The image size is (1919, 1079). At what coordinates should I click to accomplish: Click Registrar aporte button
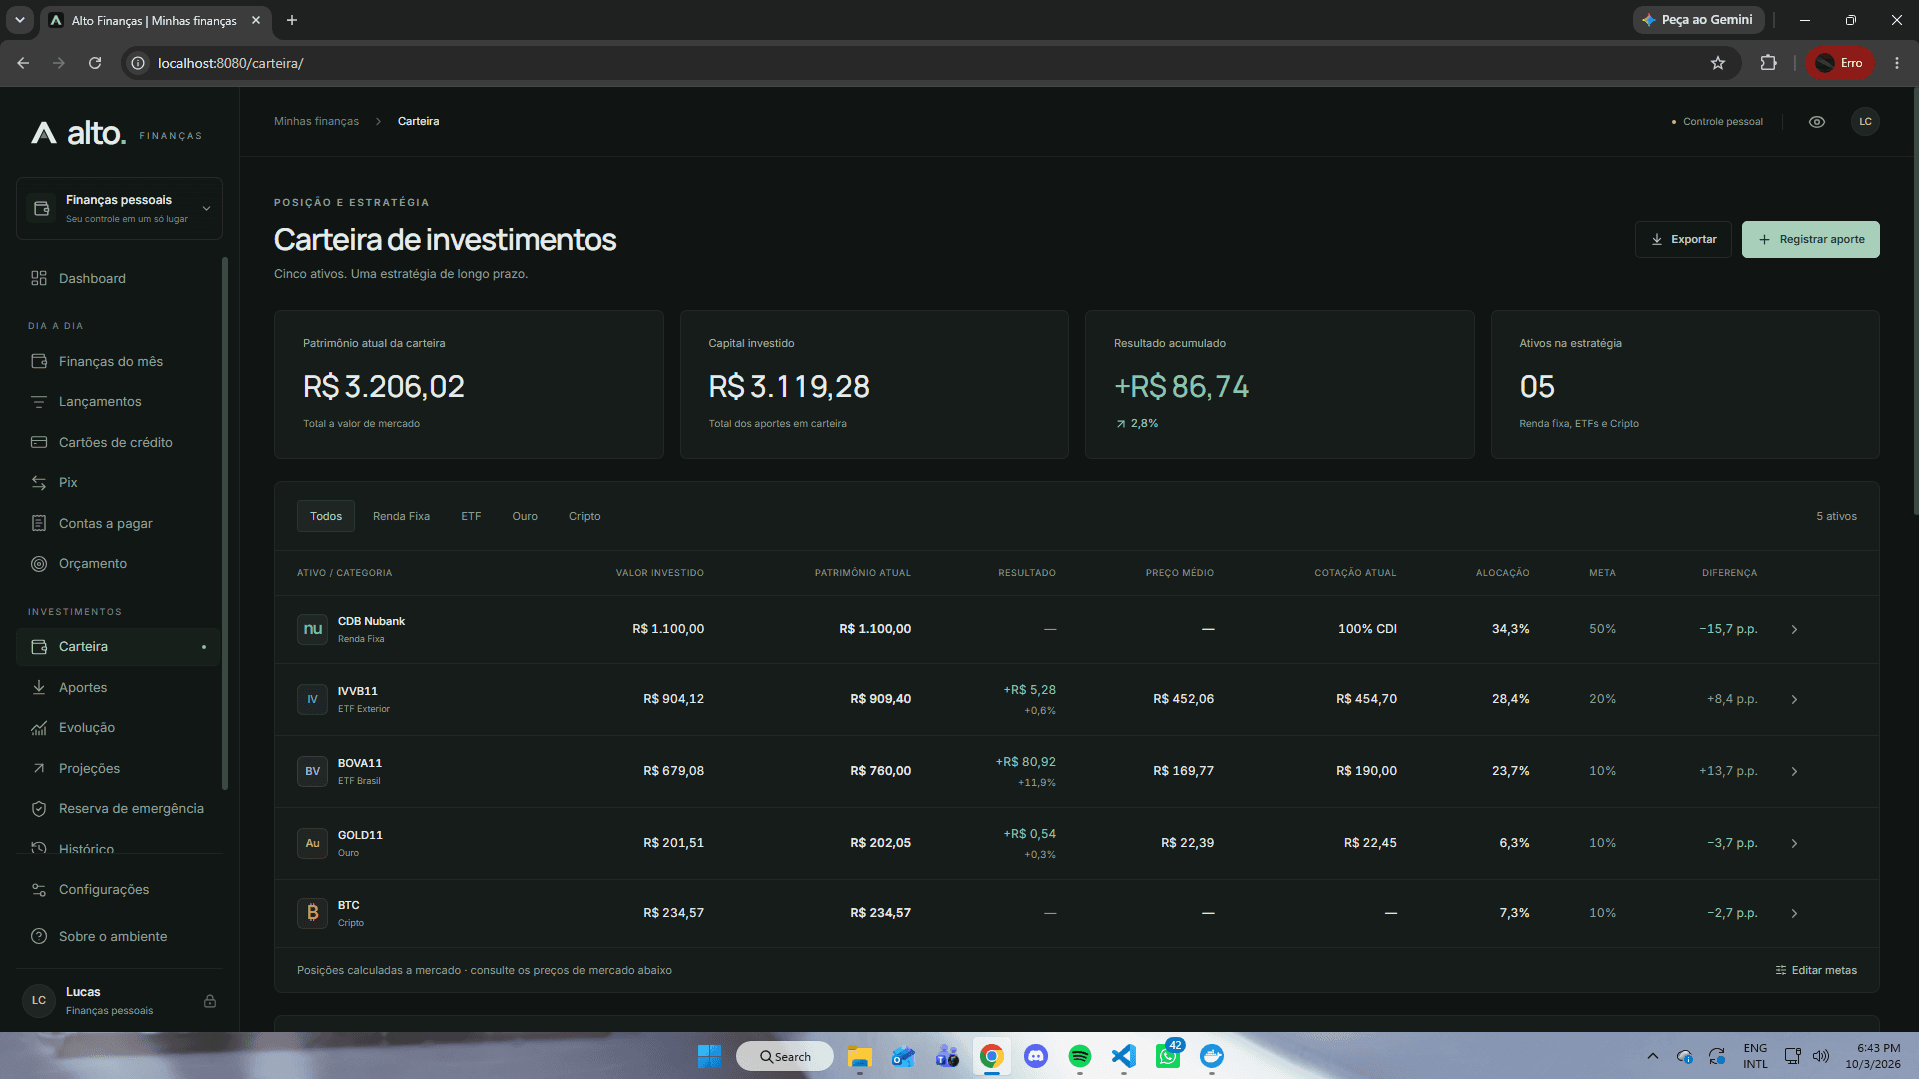coord(1811,239)
